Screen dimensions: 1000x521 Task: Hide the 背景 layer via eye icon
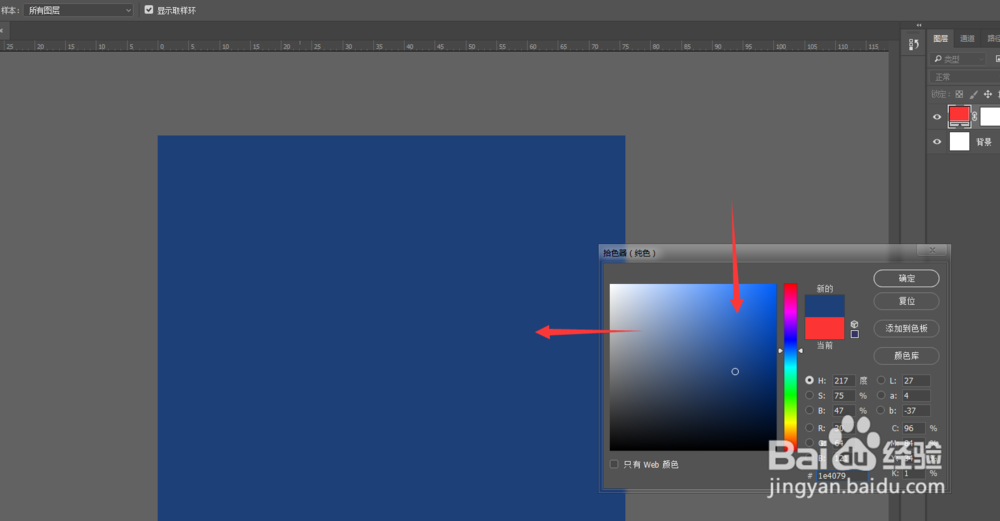(x=937, y=142)
